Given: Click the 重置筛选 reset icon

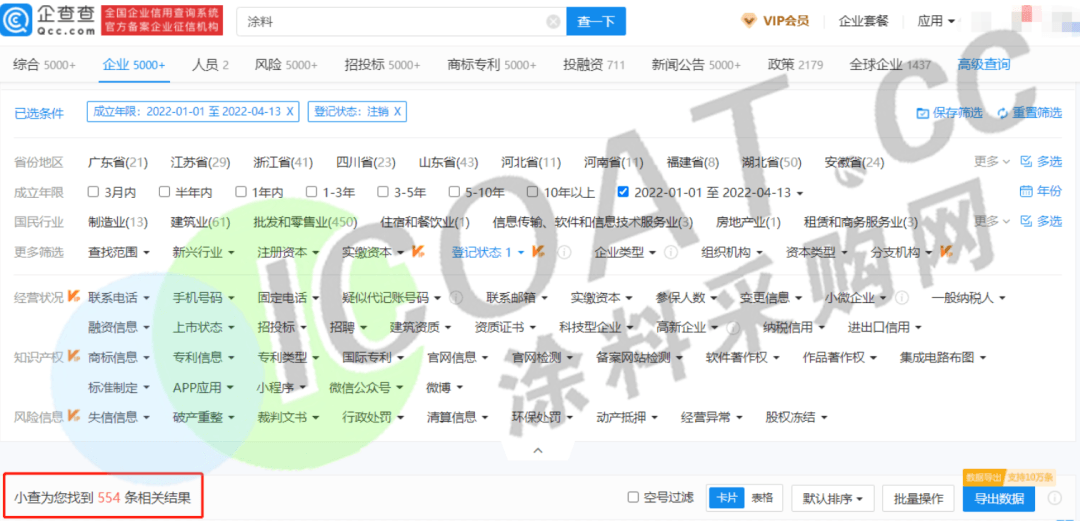Looking at the screenshot, I should pyautogui.click(x=1001, y=113).
